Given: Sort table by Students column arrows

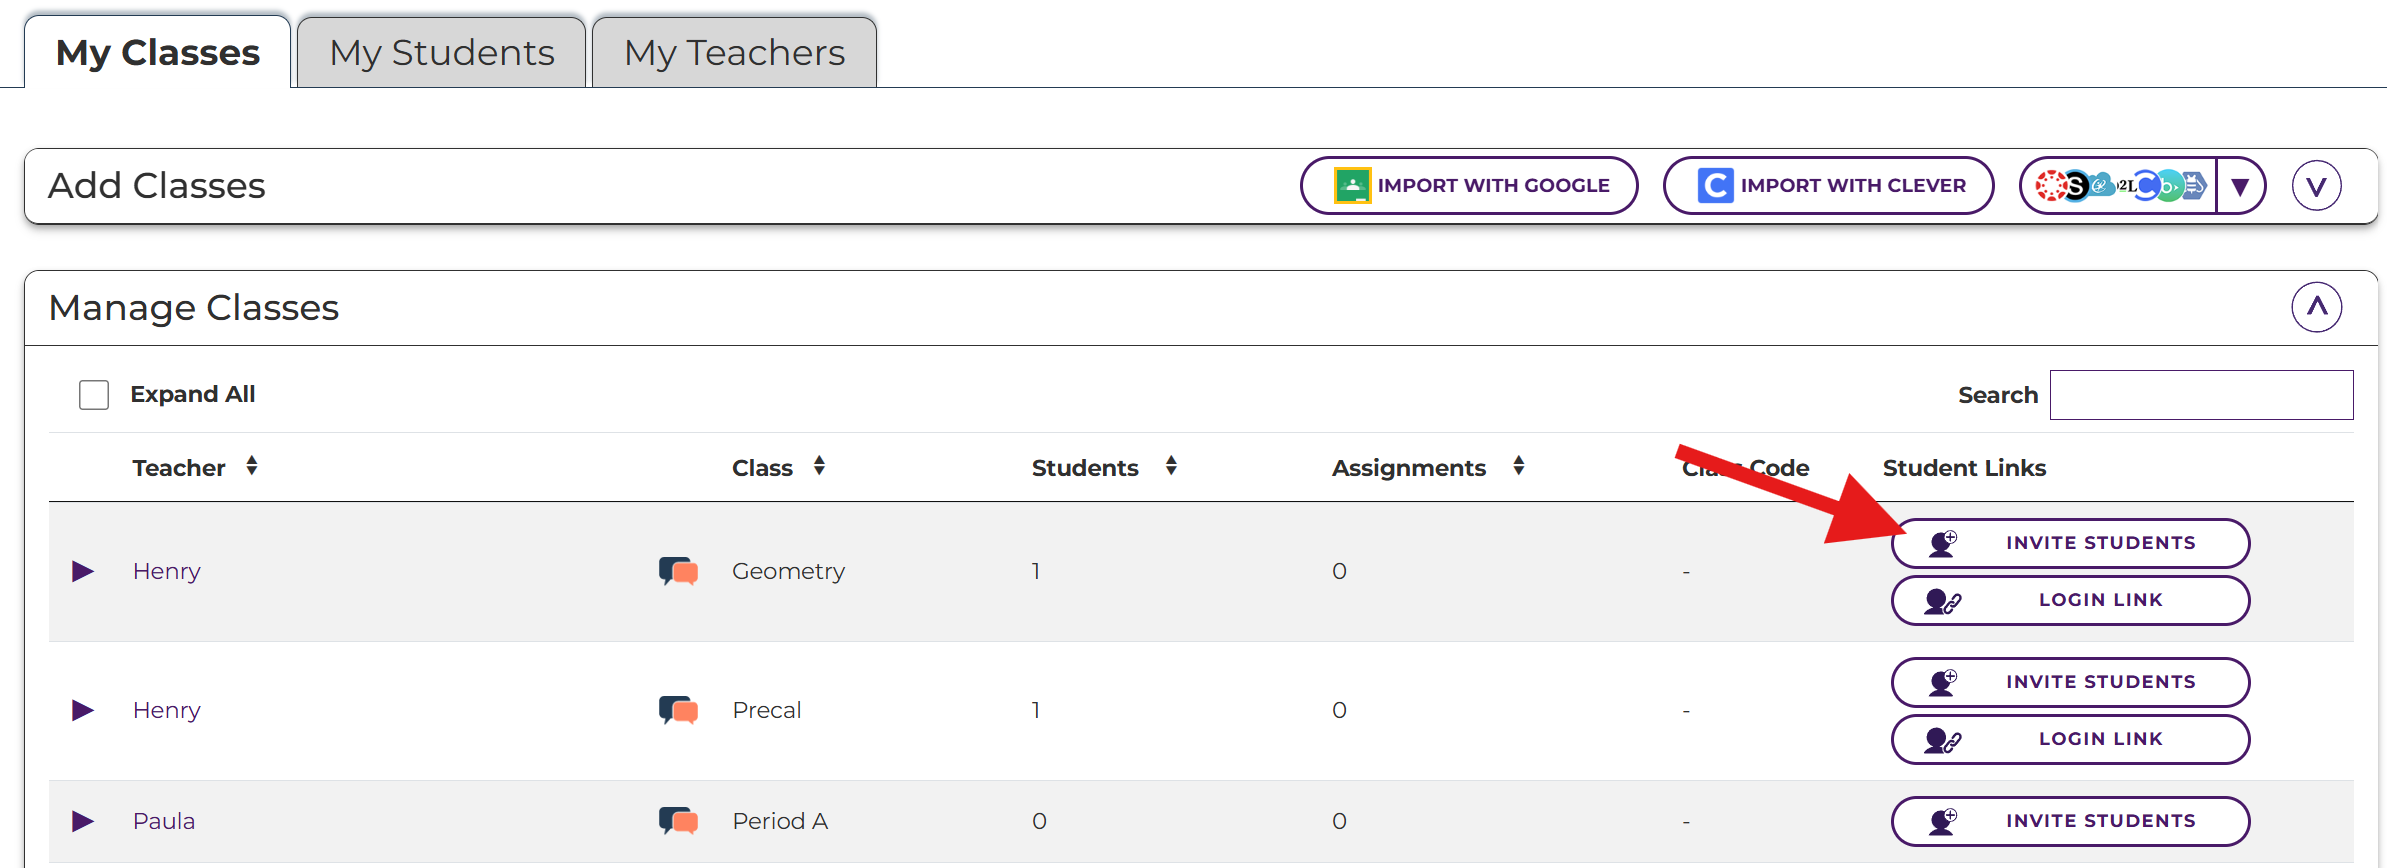Looking at the screenshot, I should pos(1171,466).
